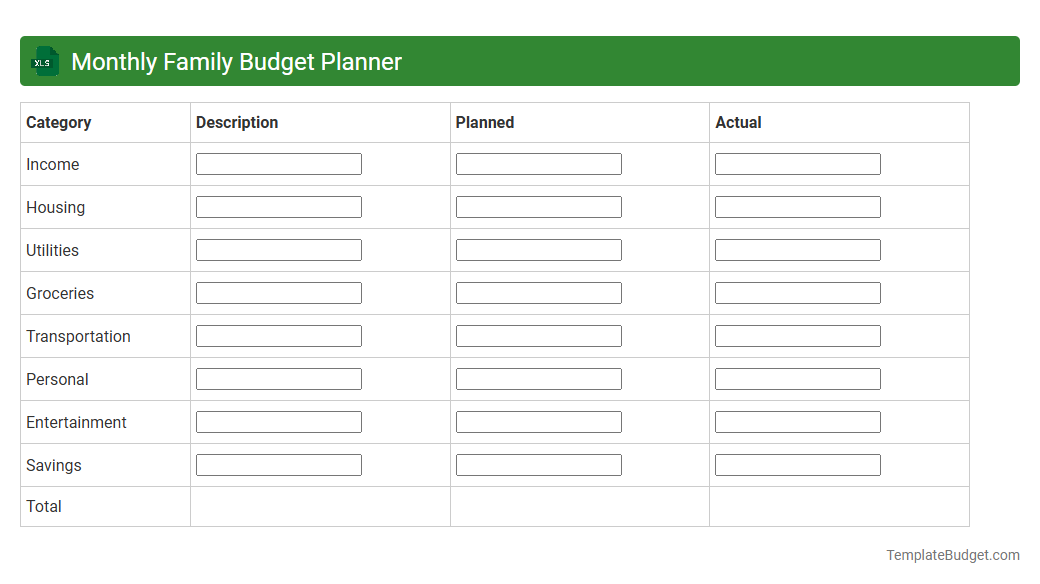The width and height of the screenshot is (1040, 584).
Task: Click the Personal planned amount field
Action: coord(538,378)
